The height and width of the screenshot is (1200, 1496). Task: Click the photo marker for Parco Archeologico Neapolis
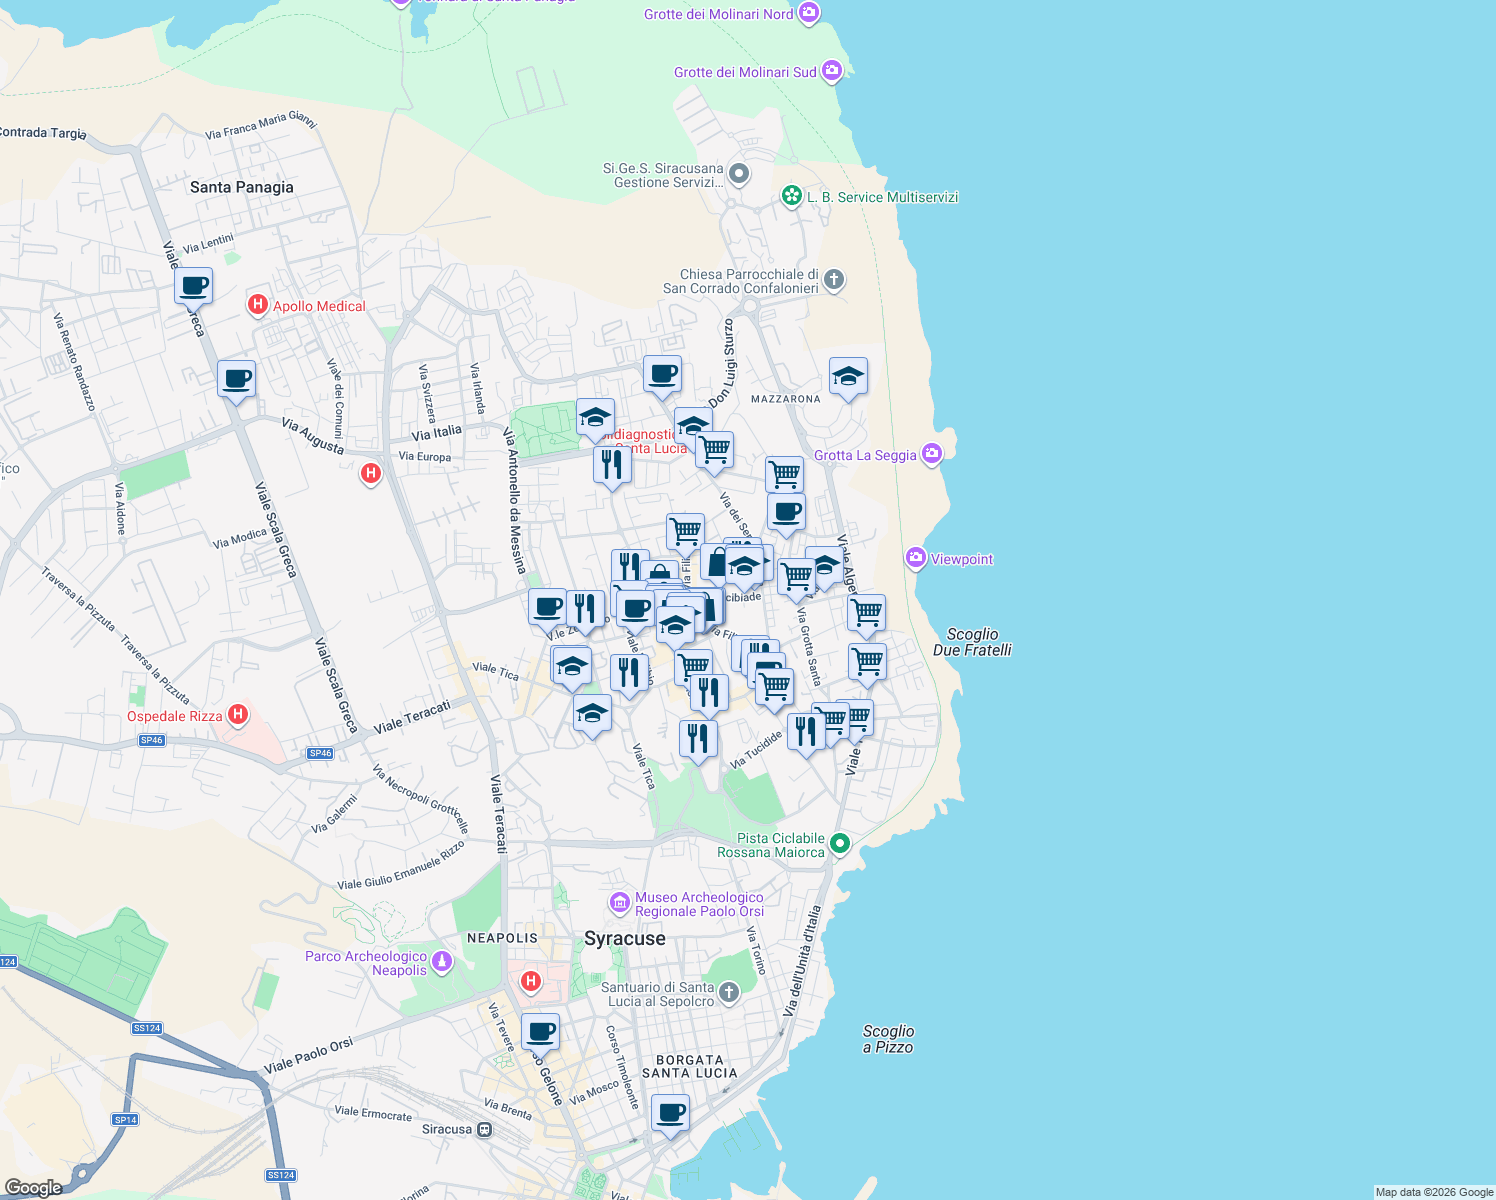441,960
